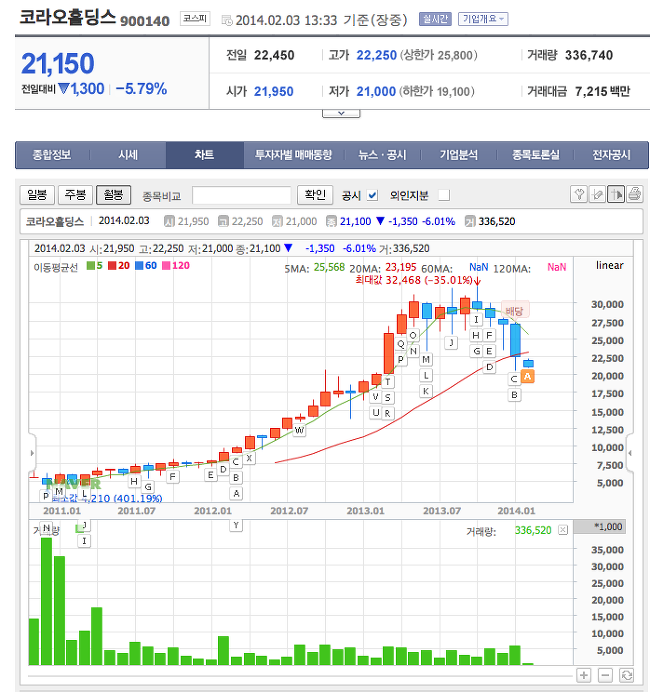Open disclosure marker Q on chart
650x692 pixels.
coord(401,344)
